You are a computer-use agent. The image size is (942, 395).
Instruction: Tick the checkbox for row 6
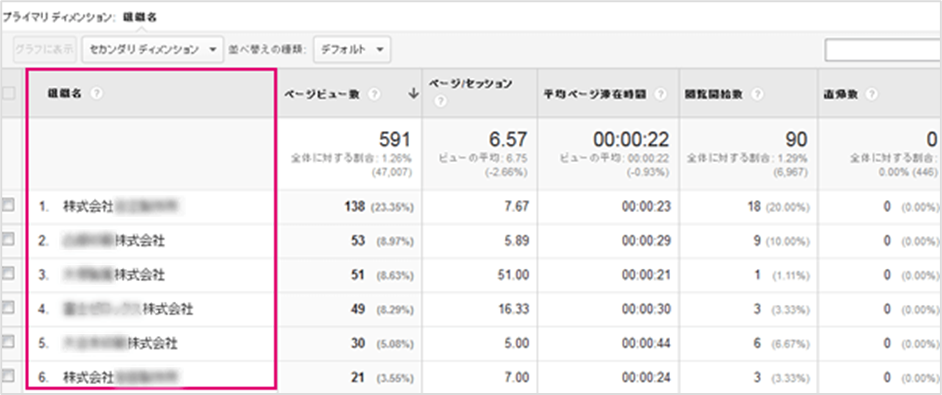tap(8, 376)
